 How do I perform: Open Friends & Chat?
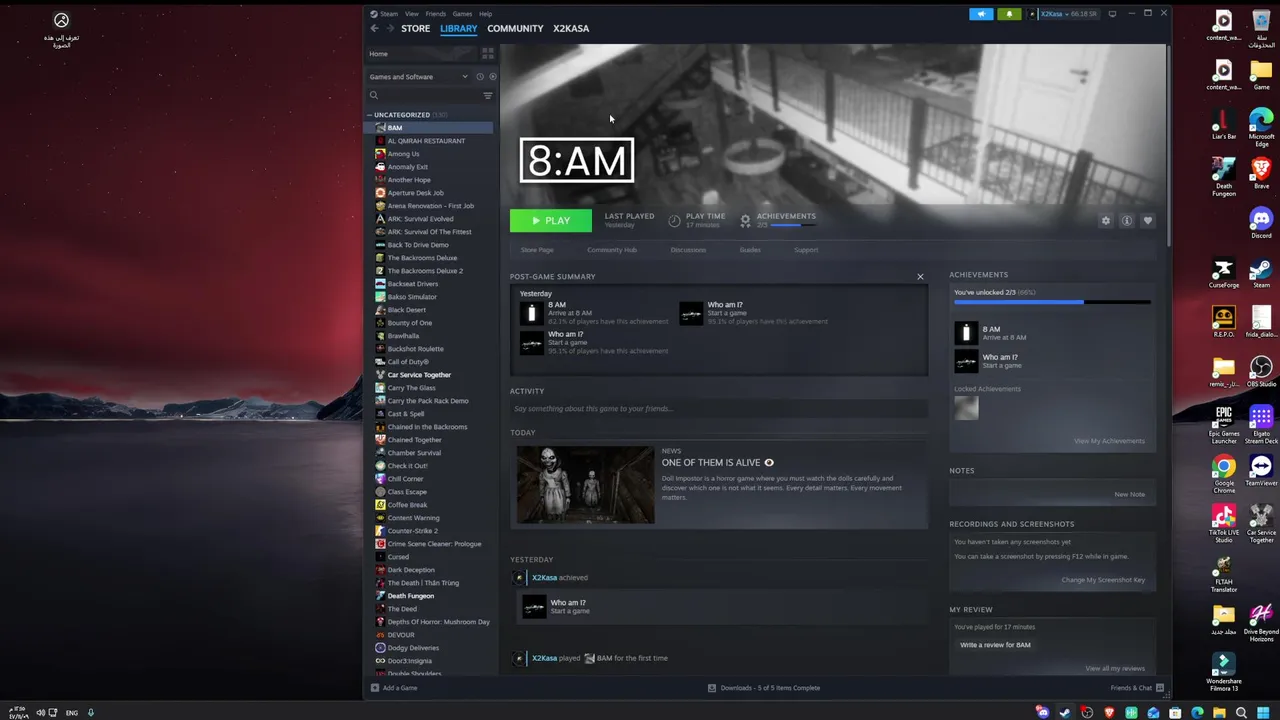pyautogui.click(x=1136, y=688)
